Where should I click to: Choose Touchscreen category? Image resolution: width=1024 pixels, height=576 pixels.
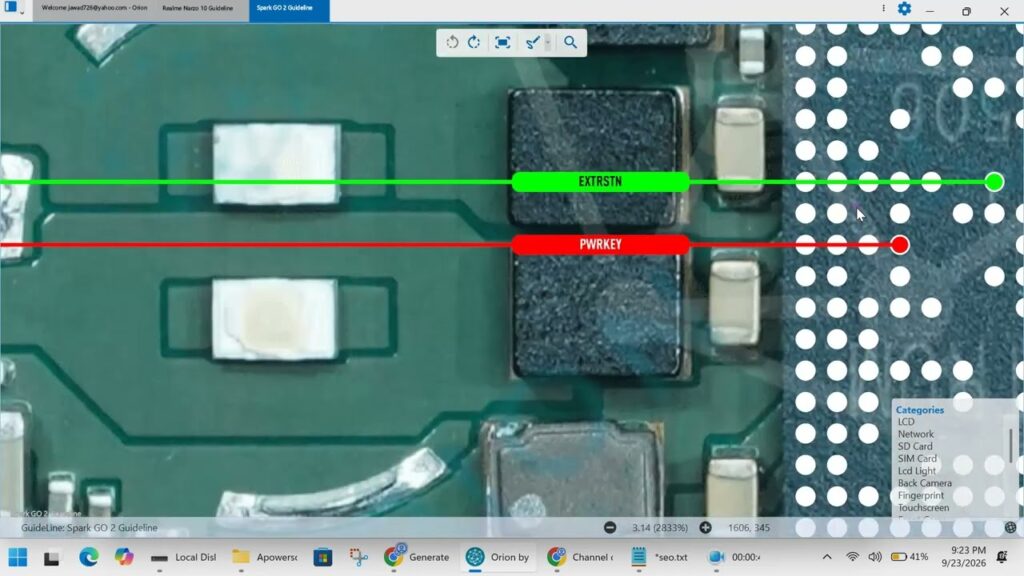(x=923, y=508)
